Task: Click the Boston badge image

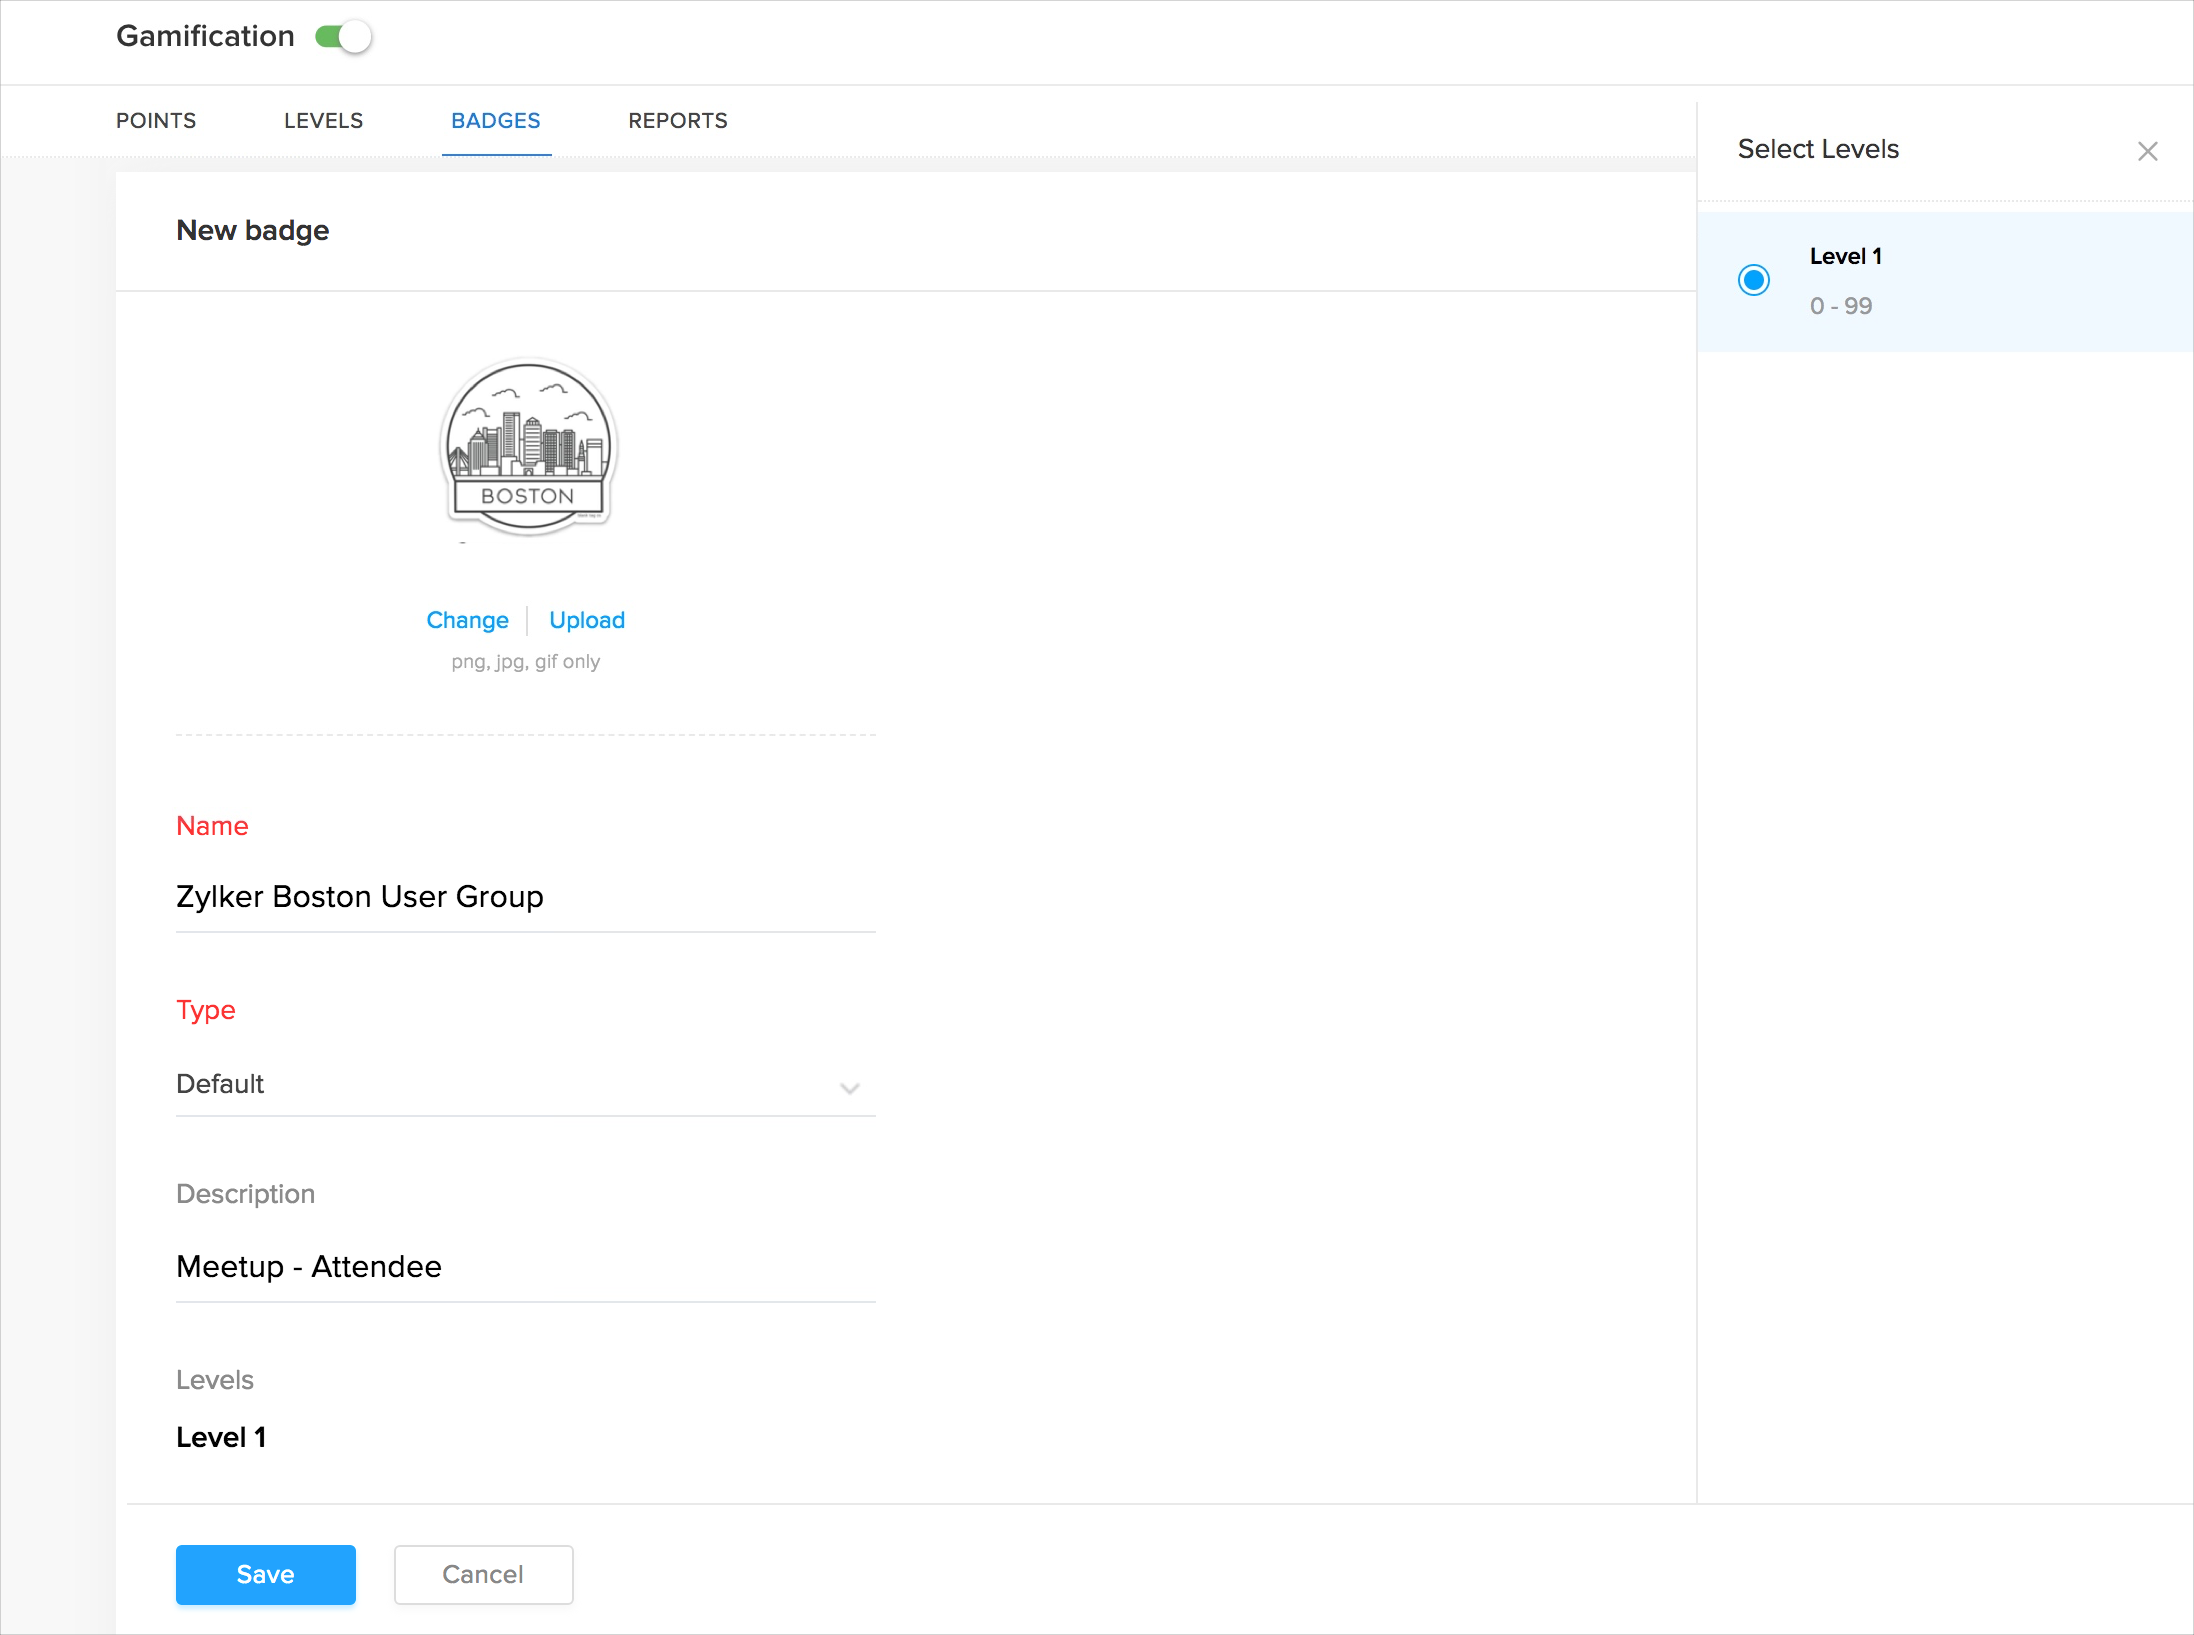Action: [528, 447]
